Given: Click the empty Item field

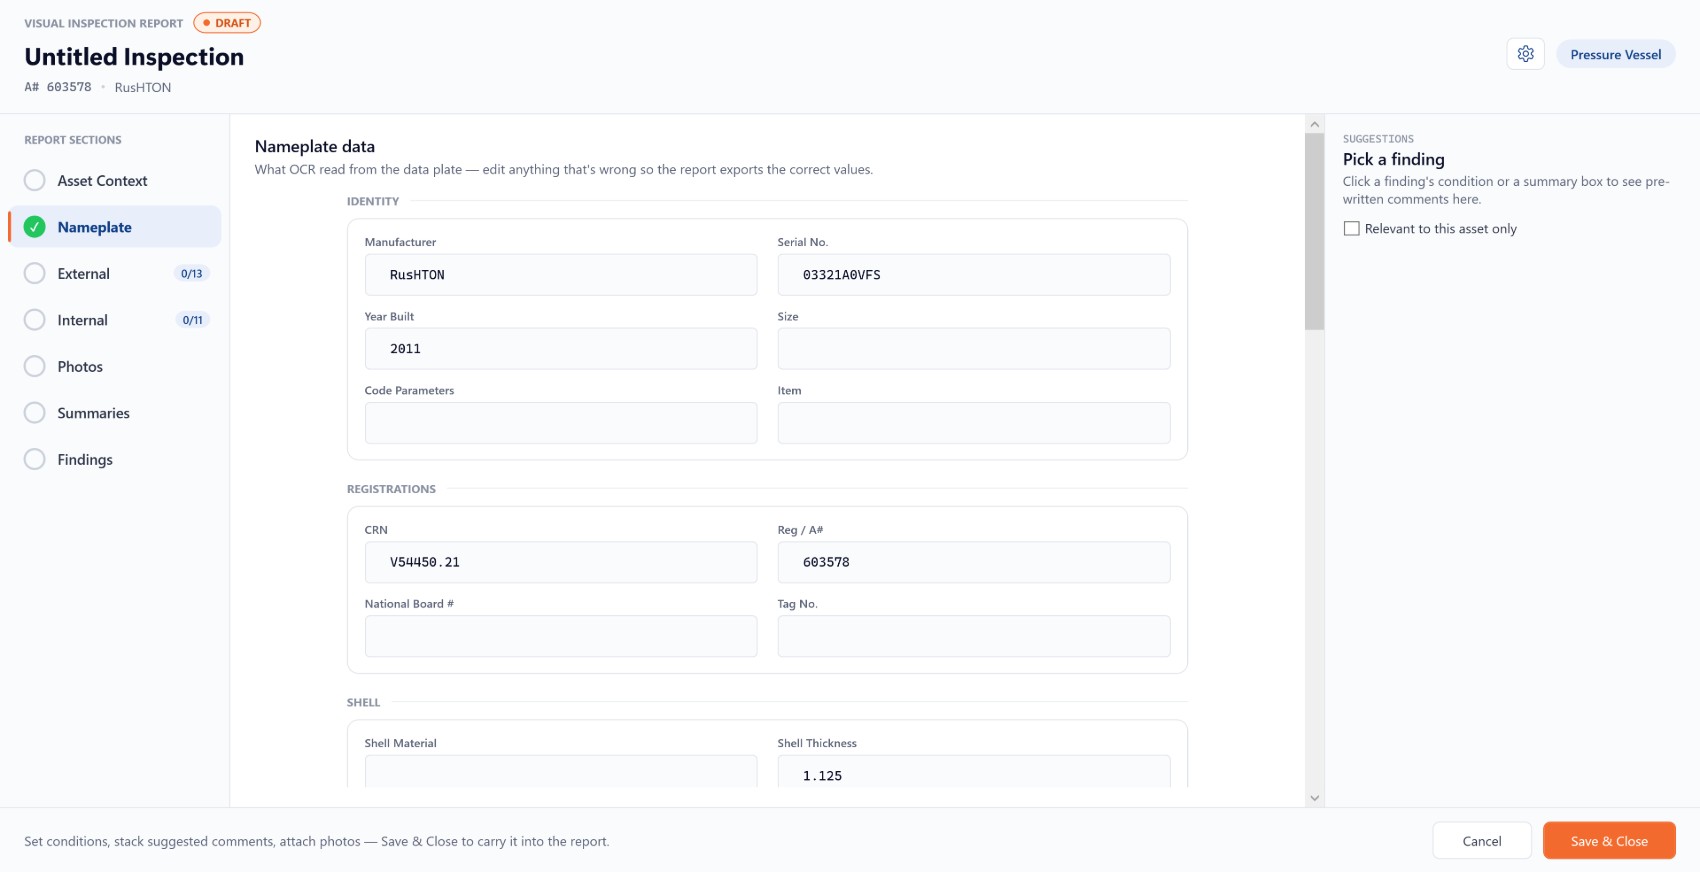Looking at the screenshot, I should pos(974,423).
